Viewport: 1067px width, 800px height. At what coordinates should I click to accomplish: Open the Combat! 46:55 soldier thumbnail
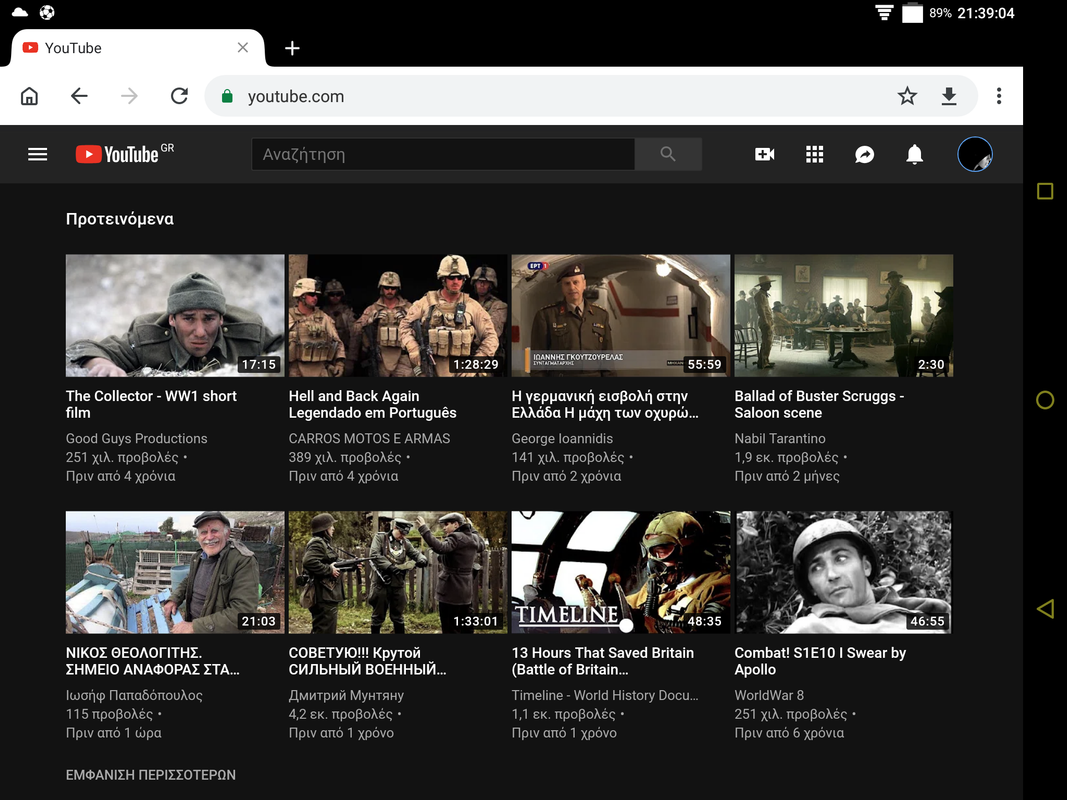tap(844, 572)
